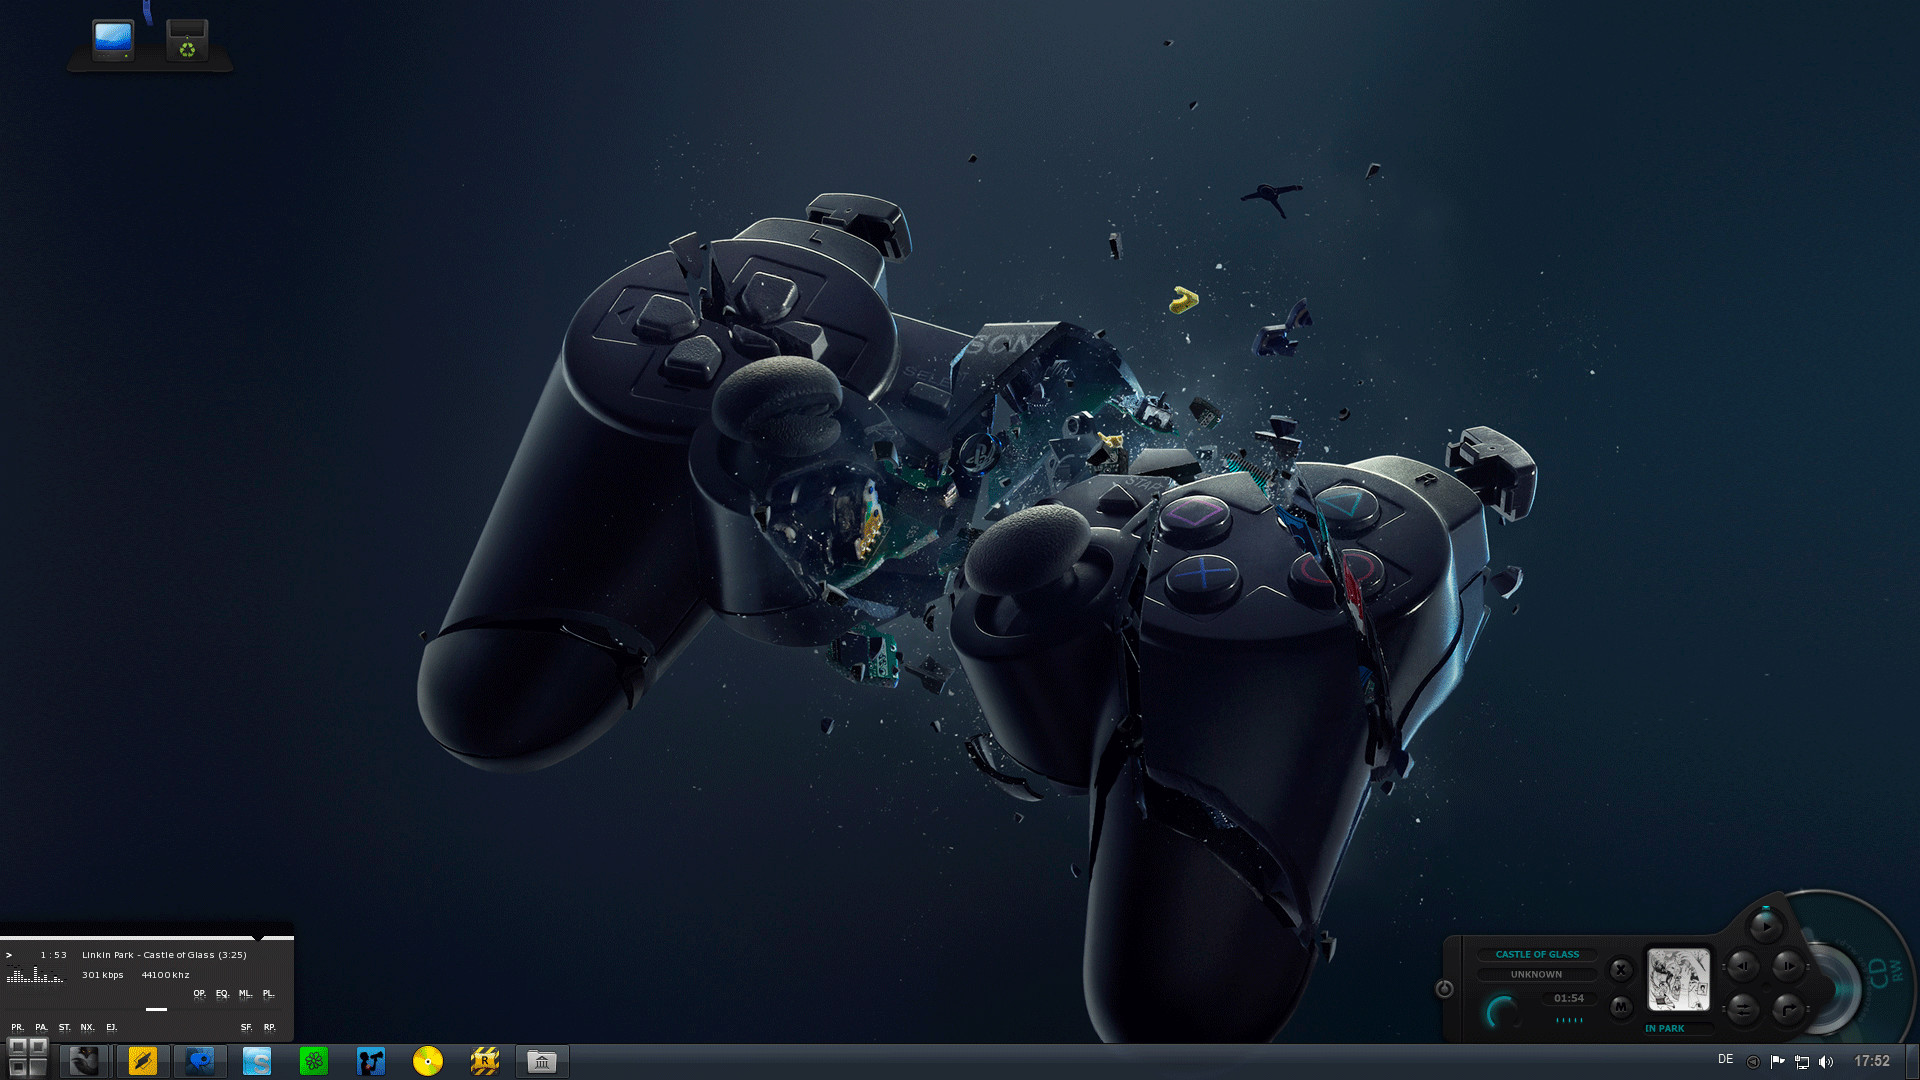Launch the blue Photoshop taskbar icon
The image size is (1920, 1080).
[x=200, y=1061]
